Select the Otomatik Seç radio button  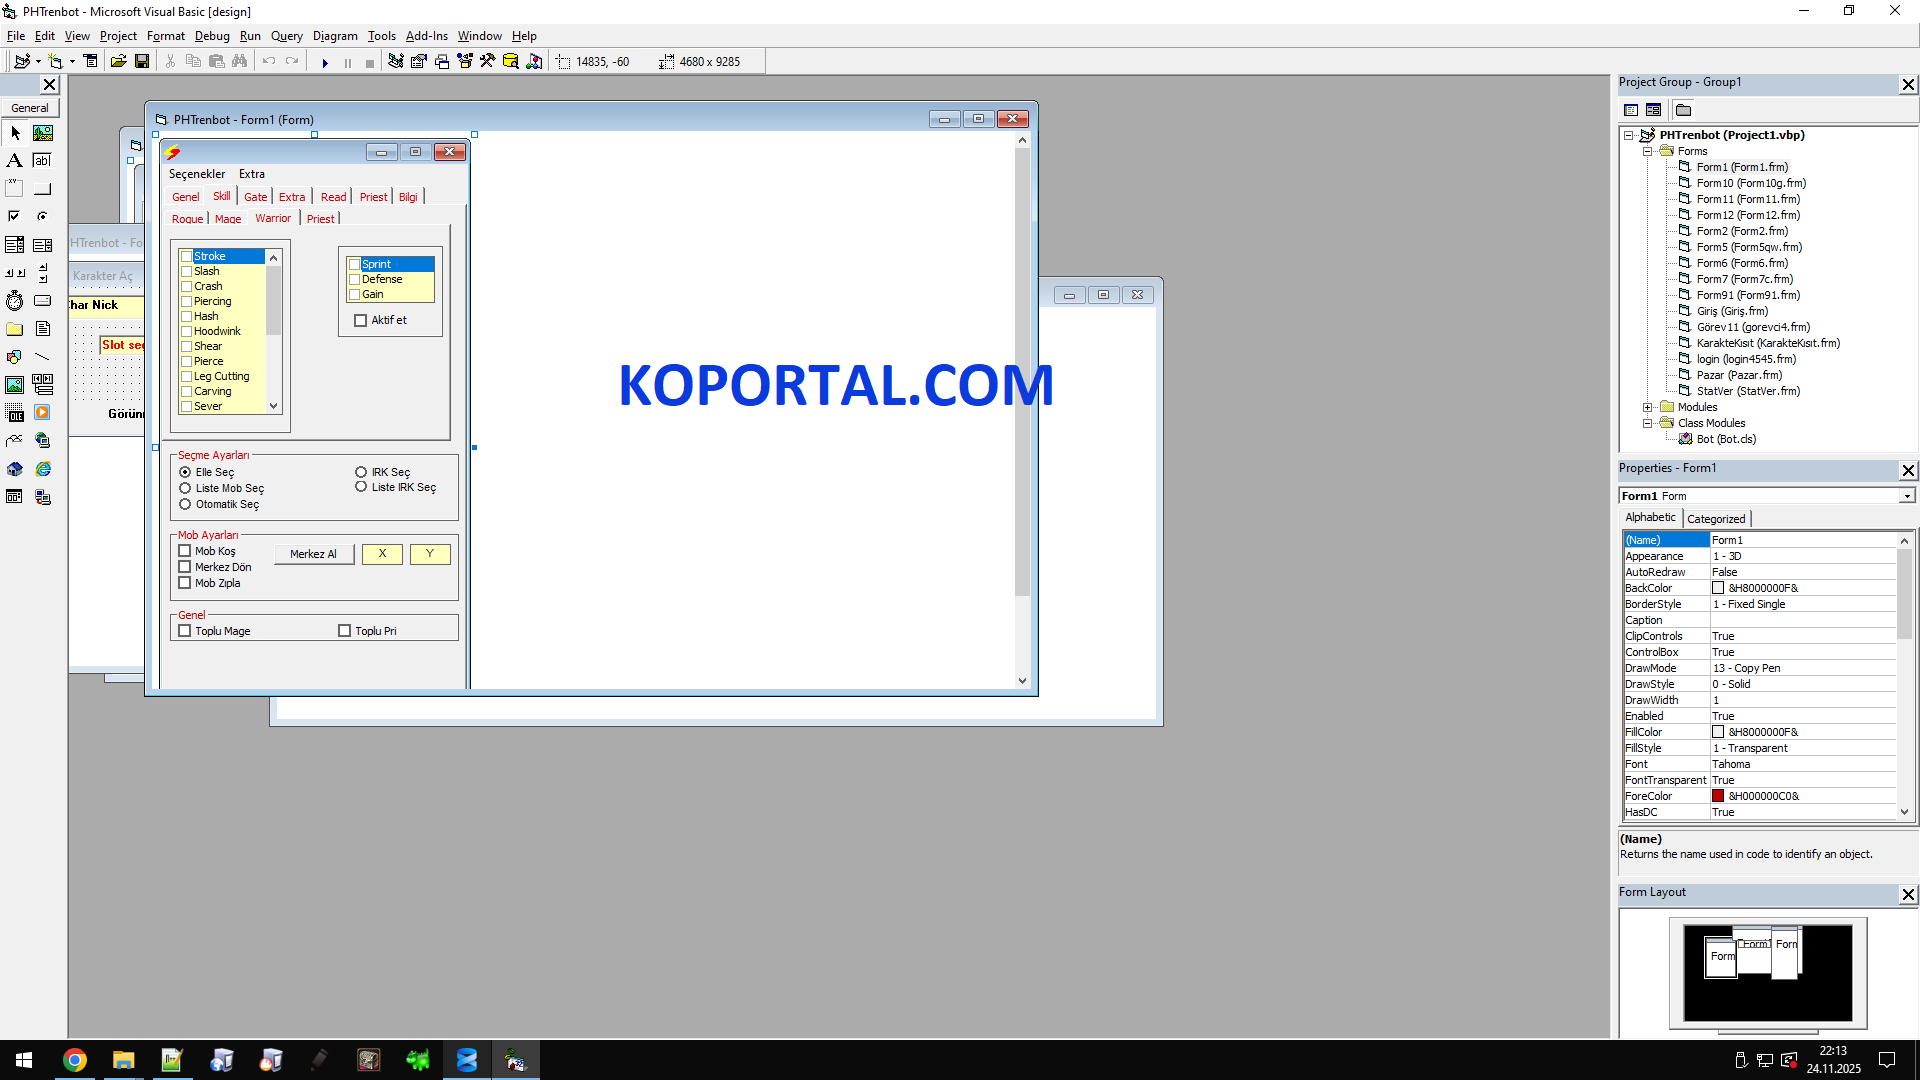(185, 505)
